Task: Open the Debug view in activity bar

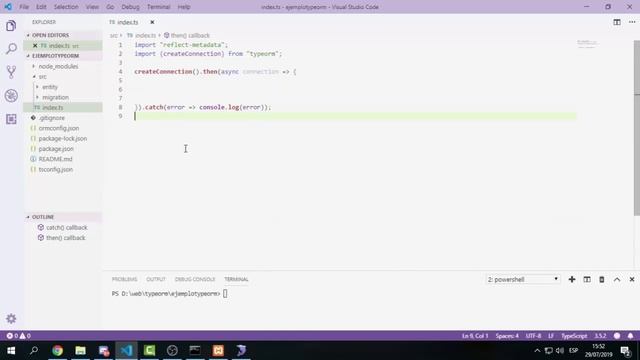Action: point(11,96)
